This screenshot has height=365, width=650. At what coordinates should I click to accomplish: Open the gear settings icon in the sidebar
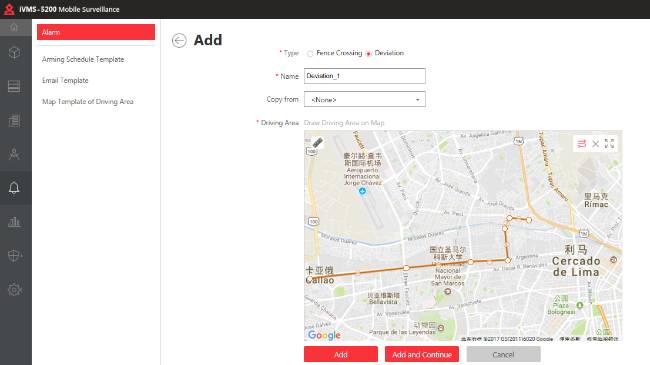14,290
